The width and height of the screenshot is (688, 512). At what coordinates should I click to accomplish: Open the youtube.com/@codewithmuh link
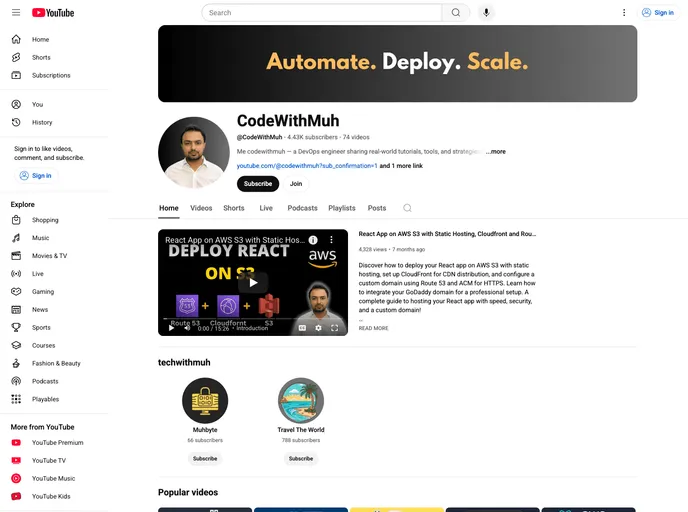pyautogui.click(x=307, y=166)
